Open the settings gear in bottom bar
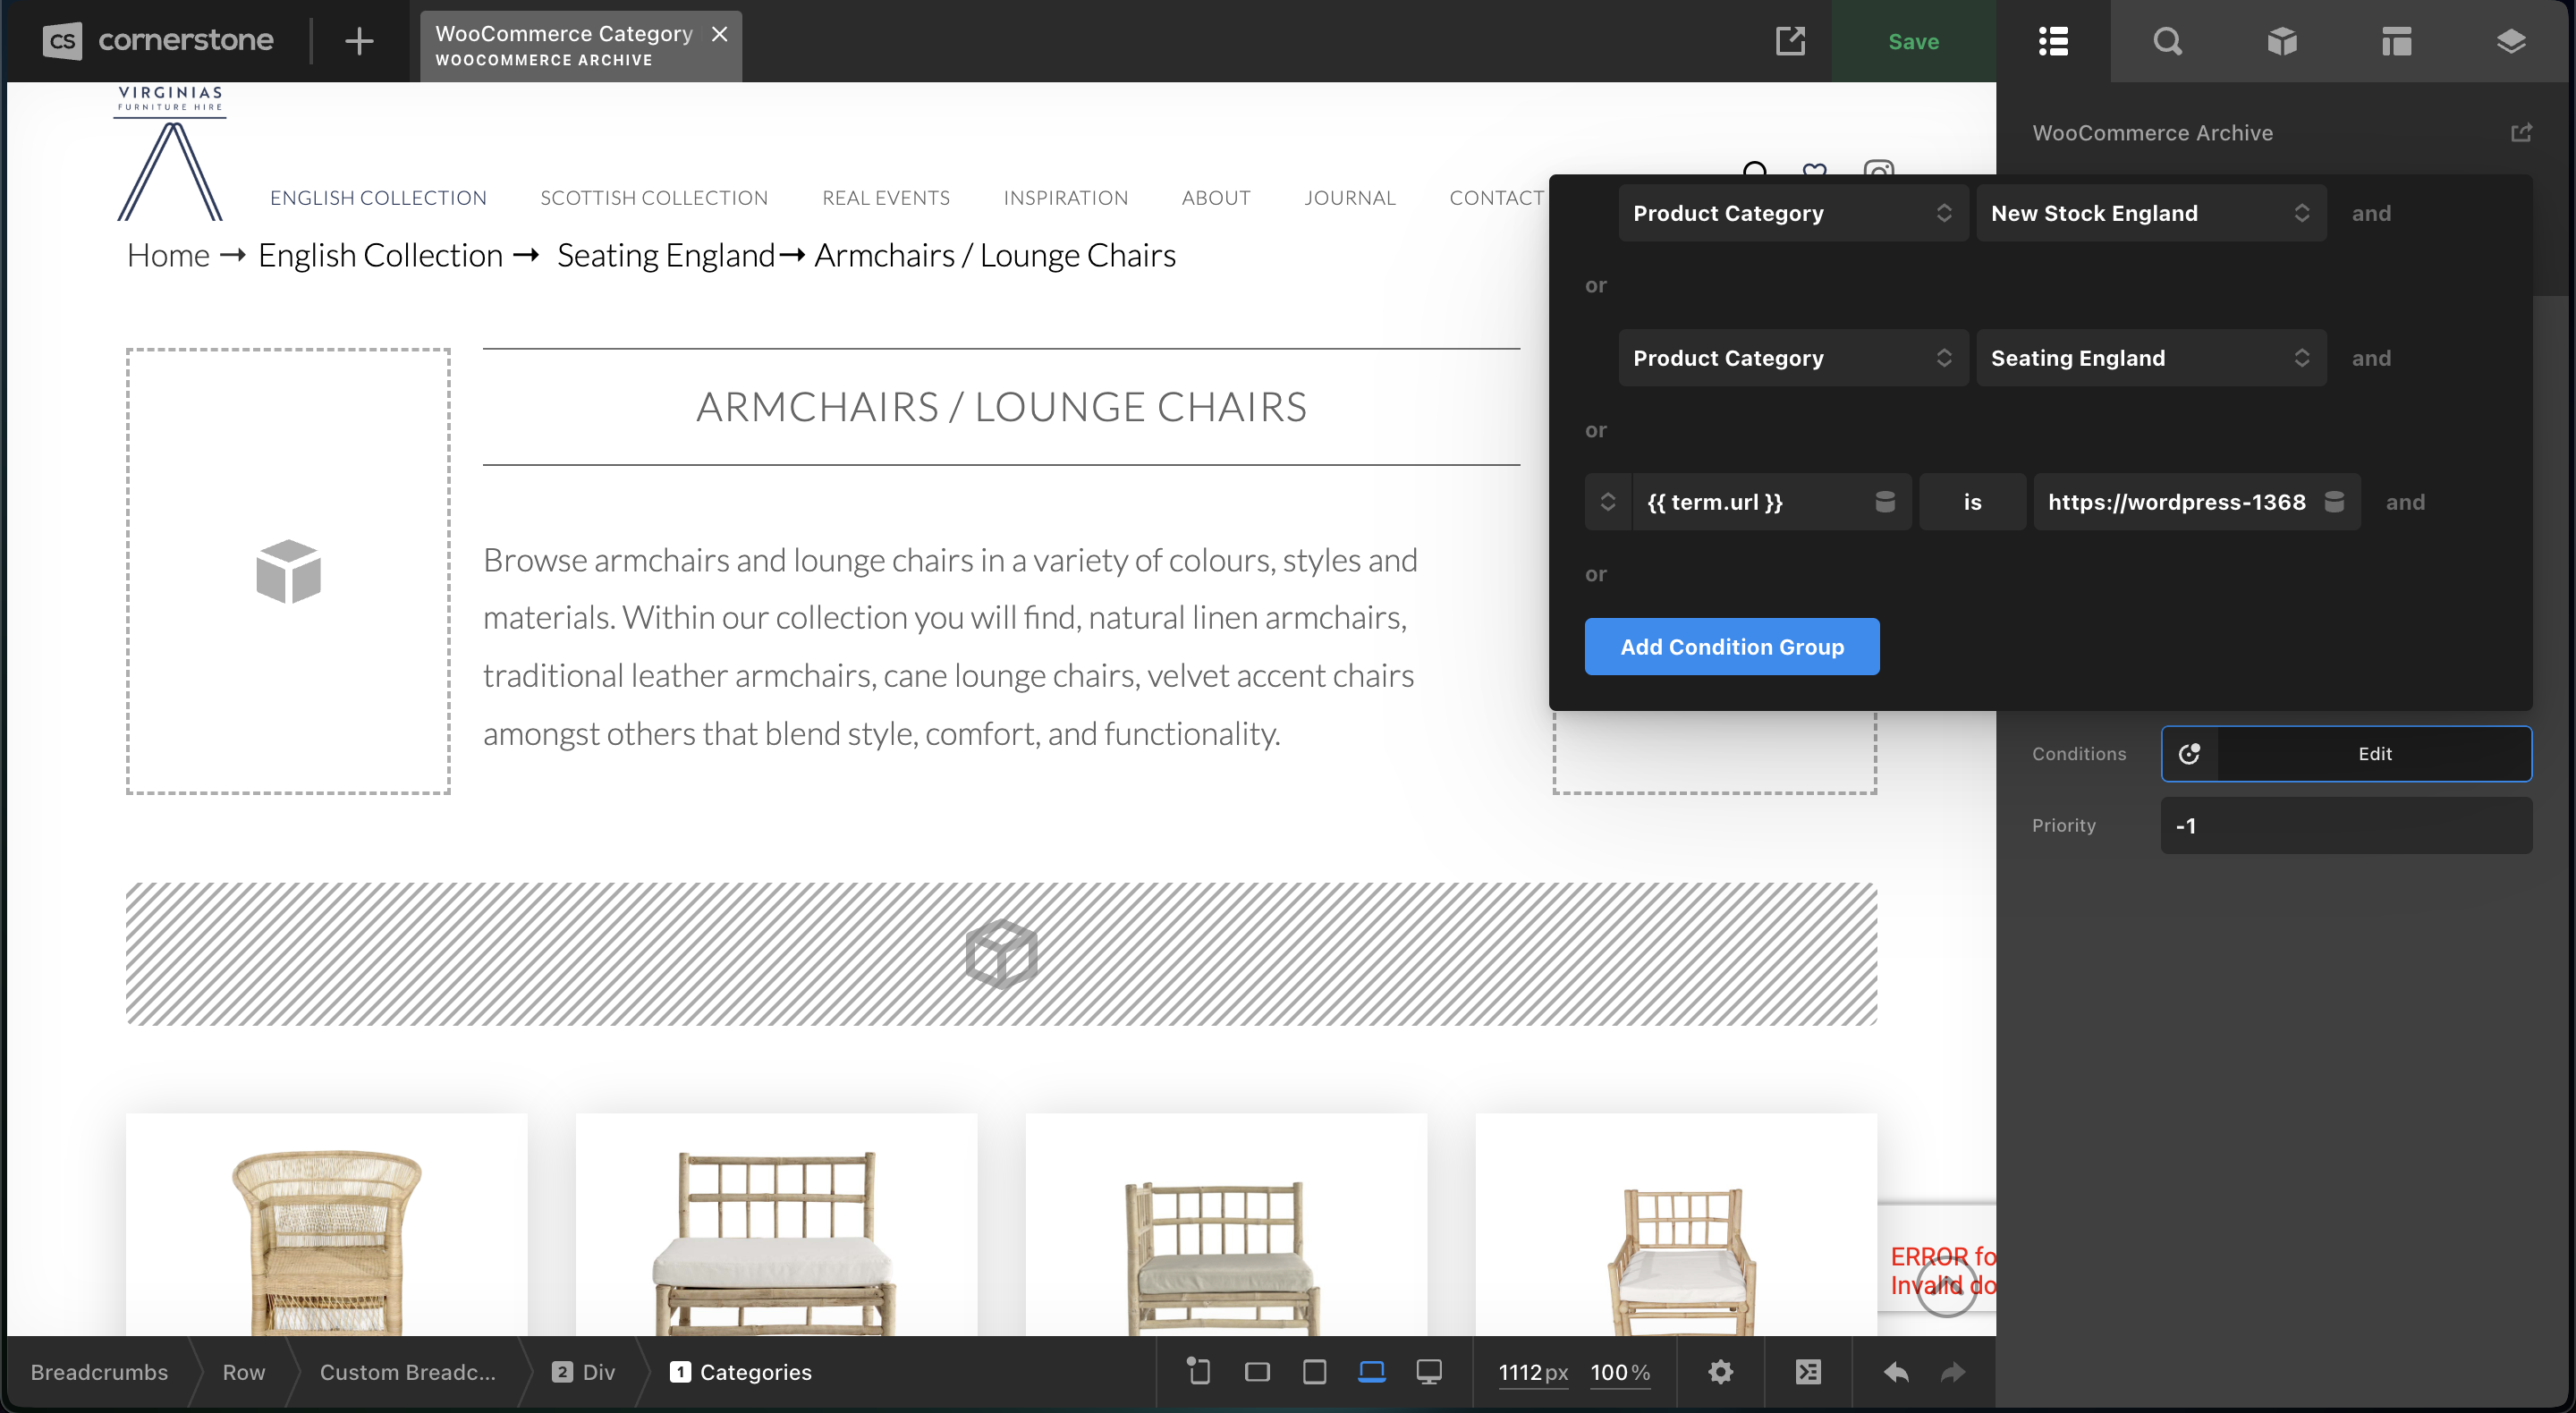2576x1413 pixels. [x=1720, y=1371]
